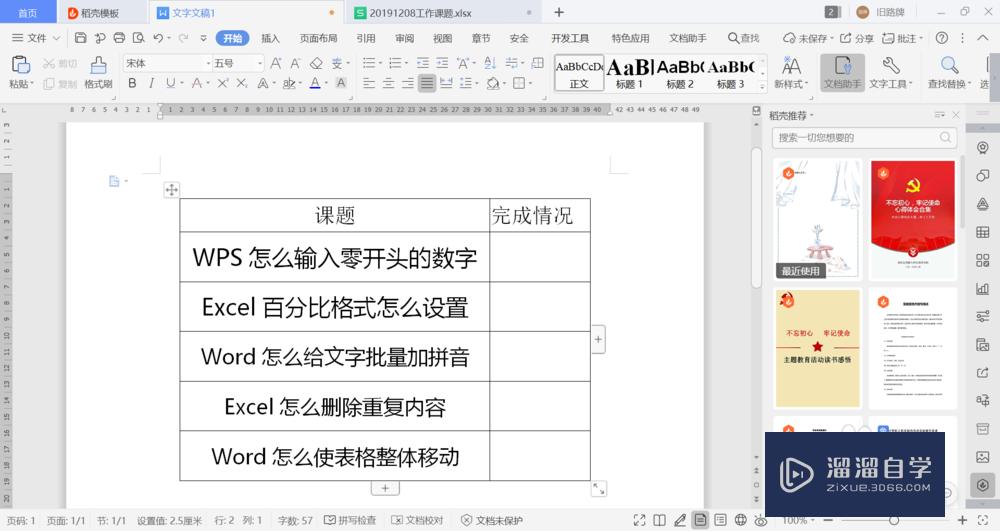This screenshot has height=531, width=1000.
Task: Open the shading paint bucket color
Action: [x=492, y=83]
